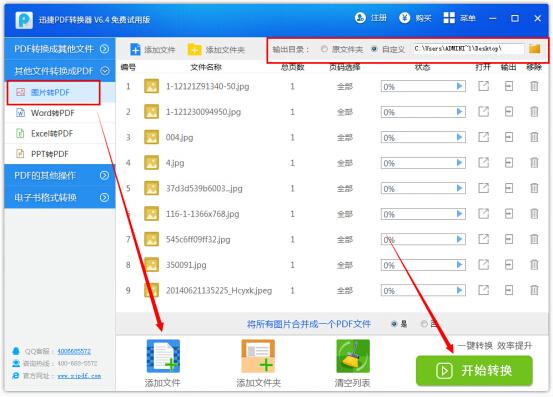This screenshot has height=397, width=553.
Task: Open the 注册 register option
Action: click(x=371, y=18)
